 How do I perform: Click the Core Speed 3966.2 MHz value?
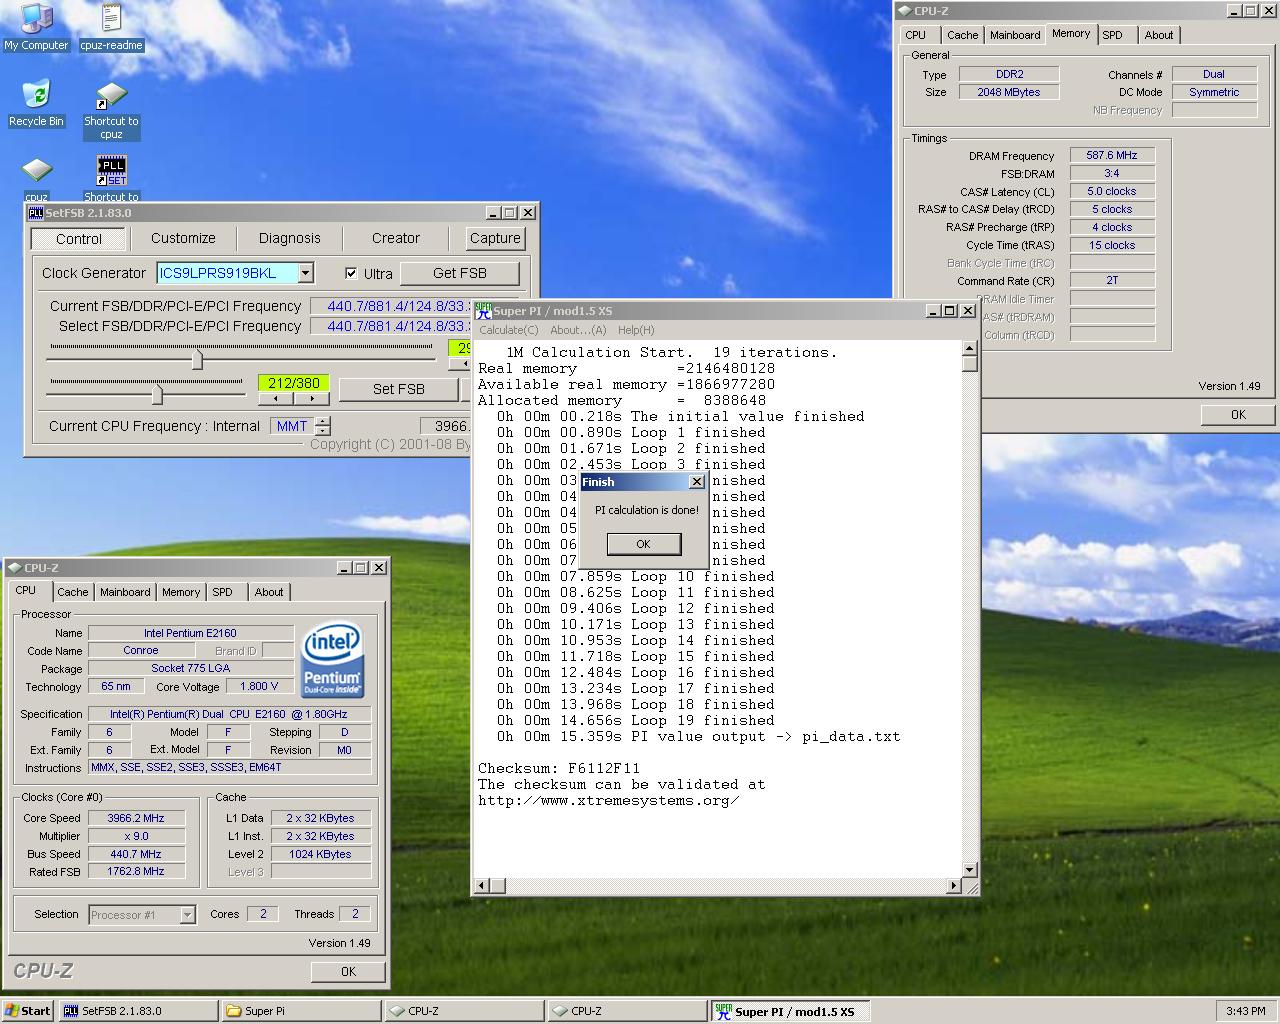tap(136, 818)
